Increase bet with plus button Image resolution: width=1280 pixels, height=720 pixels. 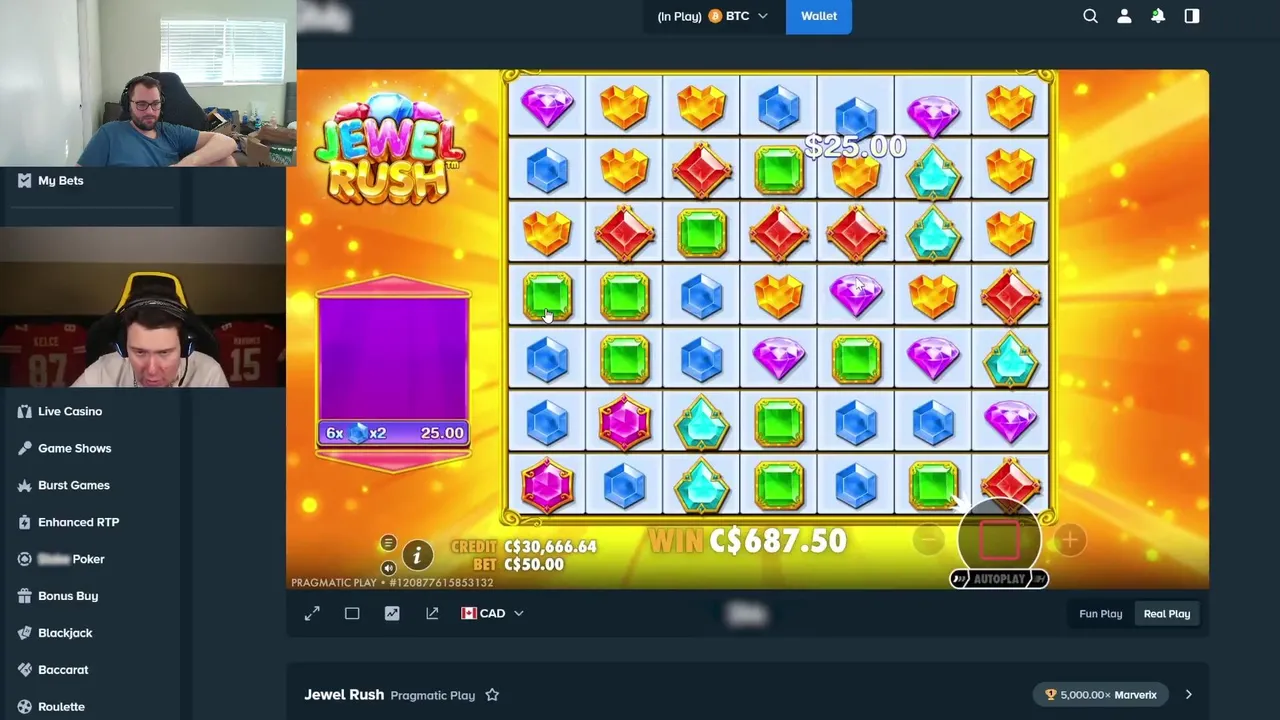tap(1069, 541)
